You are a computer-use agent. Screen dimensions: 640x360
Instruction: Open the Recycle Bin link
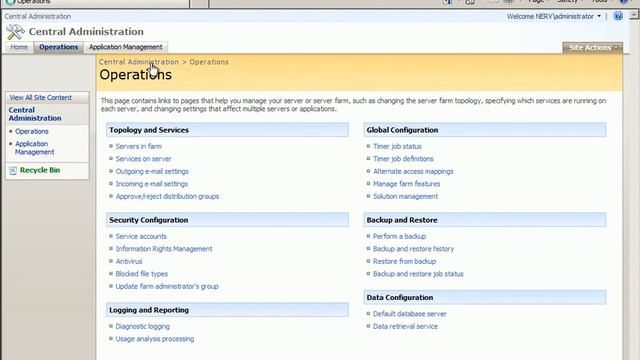pos(40,170)
